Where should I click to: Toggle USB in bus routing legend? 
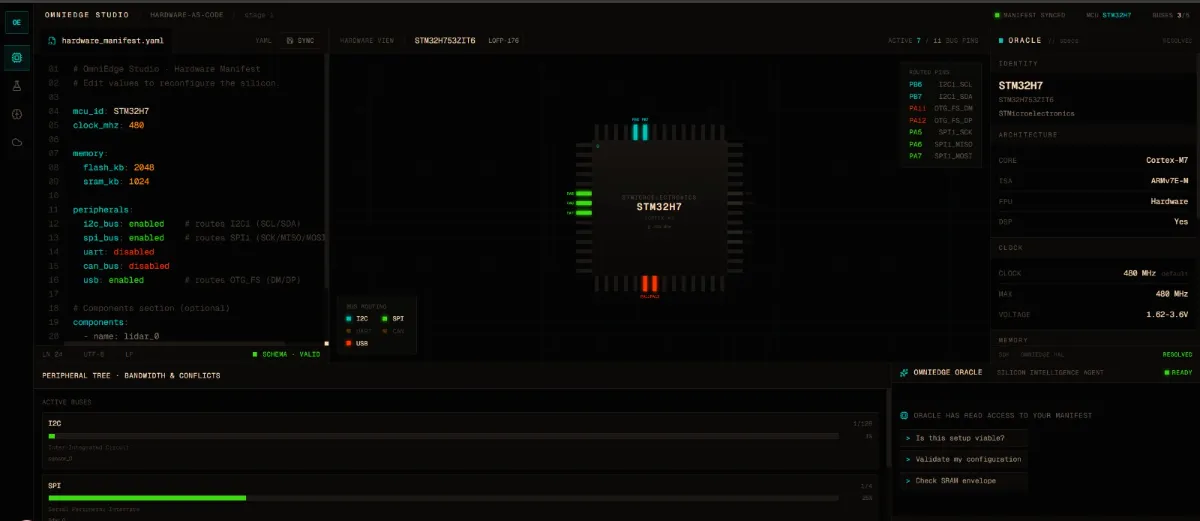[357, 343]
